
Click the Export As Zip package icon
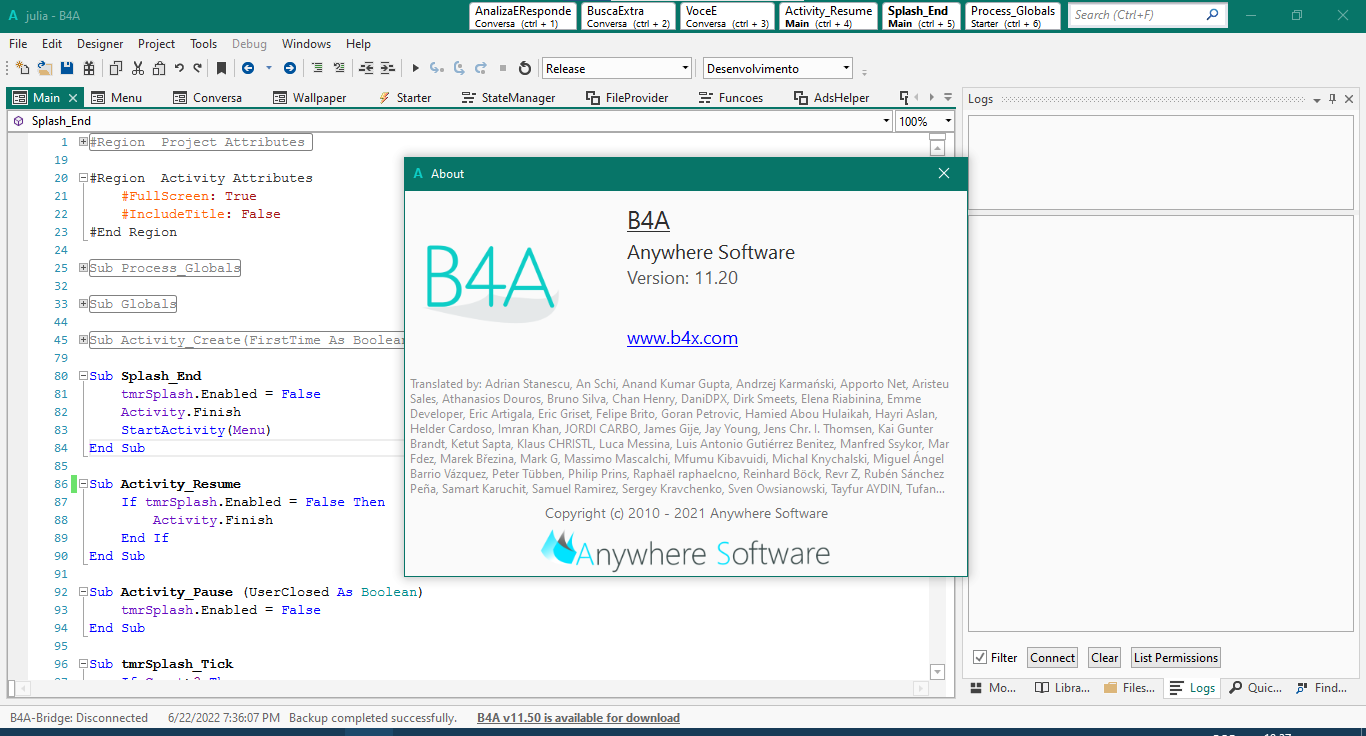[89, 68]
